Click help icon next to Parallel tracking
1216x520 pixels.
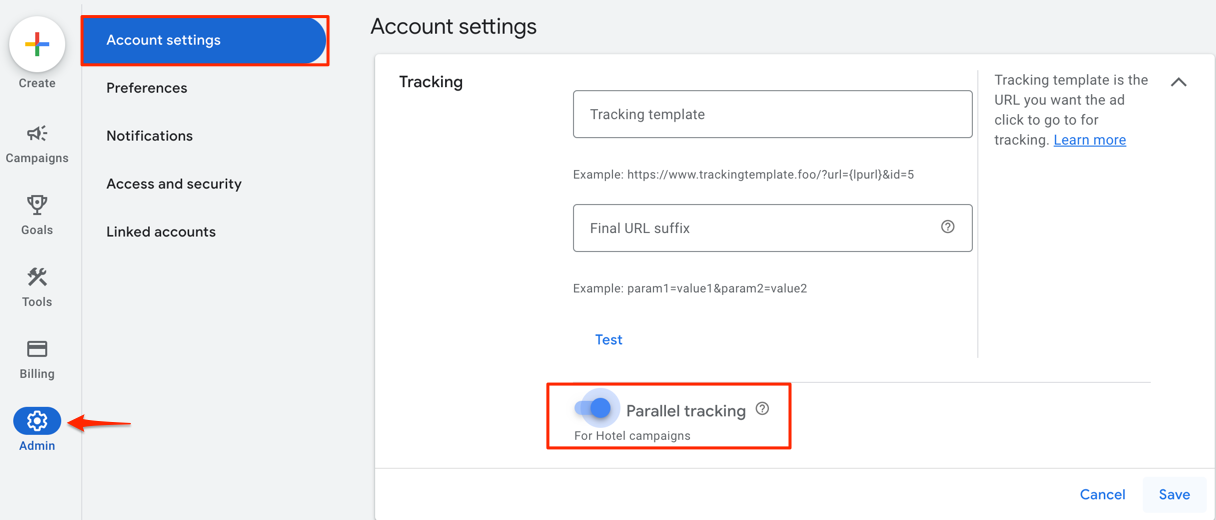pos(762,409)
